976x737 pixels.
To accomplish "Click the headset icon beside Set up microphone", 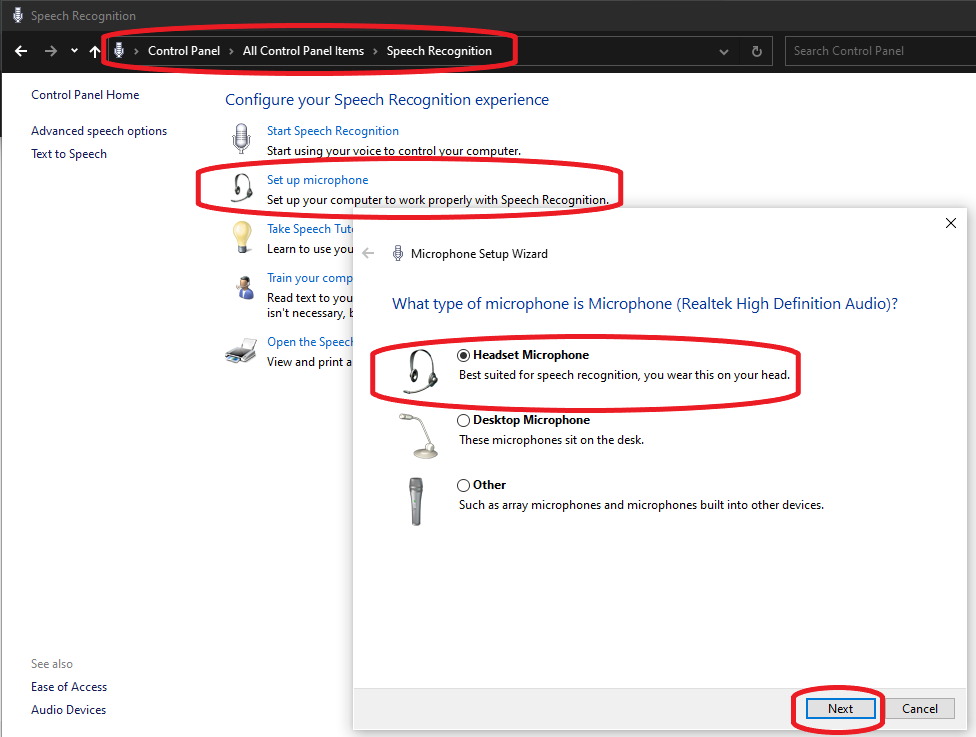I will pyautogui.click(x=242, y=187).
